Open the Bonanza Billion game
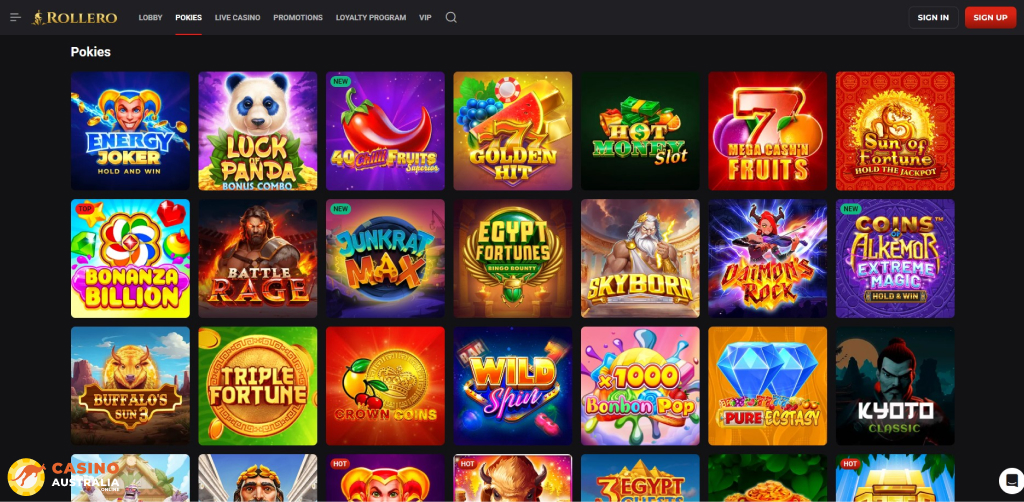Screen dimensions: 1024x502 tap(130, 259)
